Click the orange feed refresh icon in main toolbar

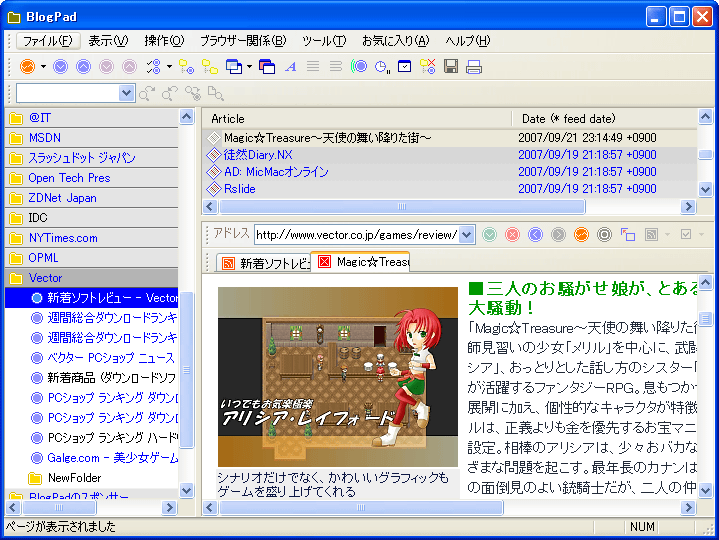click(x=28, y=67)
